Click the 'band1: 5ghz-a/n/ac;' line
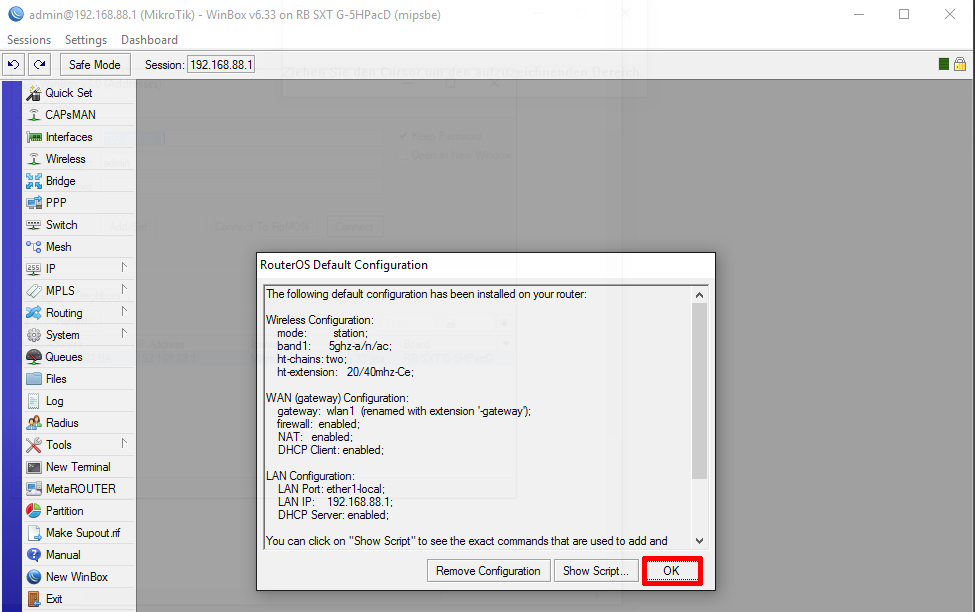 (335, 346)
